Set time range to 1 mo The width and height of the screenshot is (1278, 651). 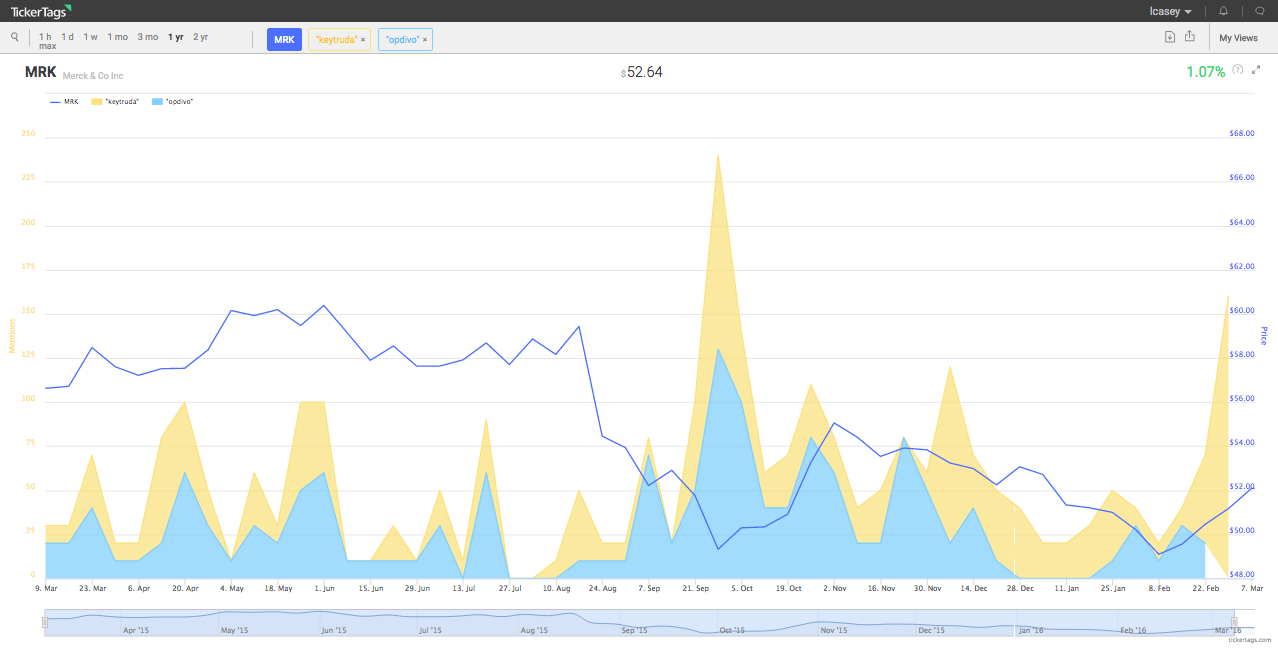(118, 37)
